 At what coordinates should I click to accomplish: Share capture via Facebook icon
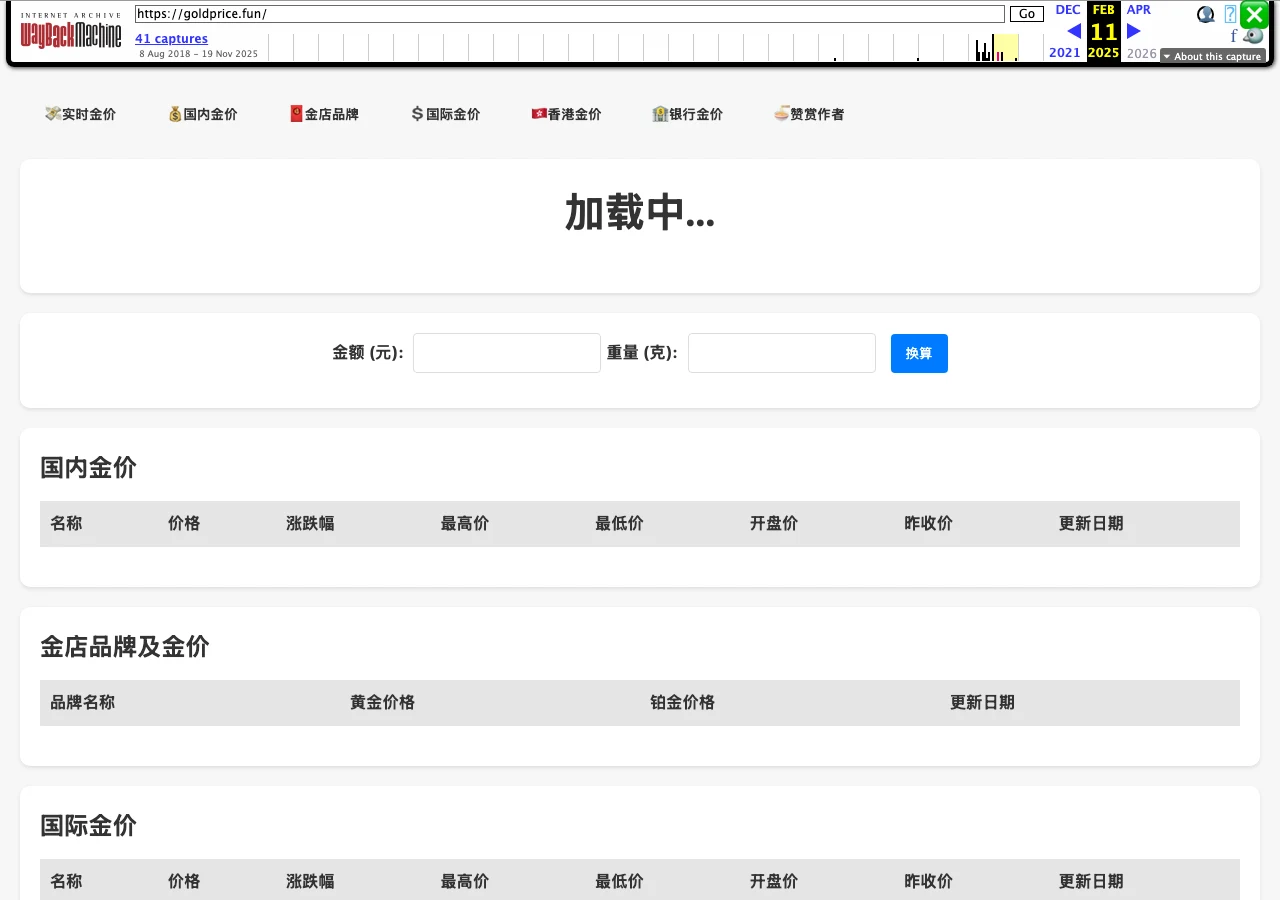(x=1234, y=37)
